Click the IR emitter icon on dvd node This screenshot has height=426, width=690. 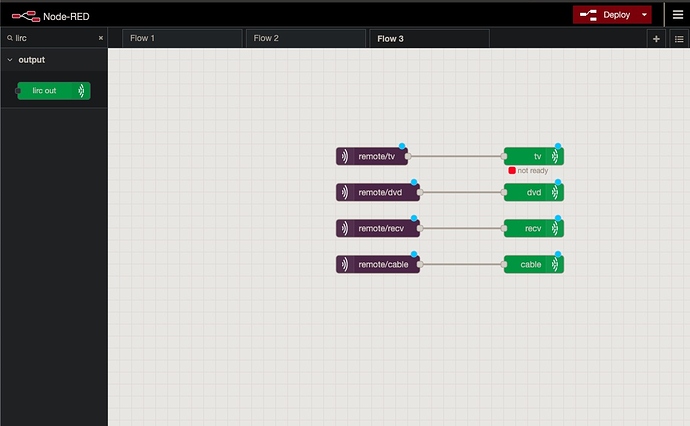click(555, 192)
